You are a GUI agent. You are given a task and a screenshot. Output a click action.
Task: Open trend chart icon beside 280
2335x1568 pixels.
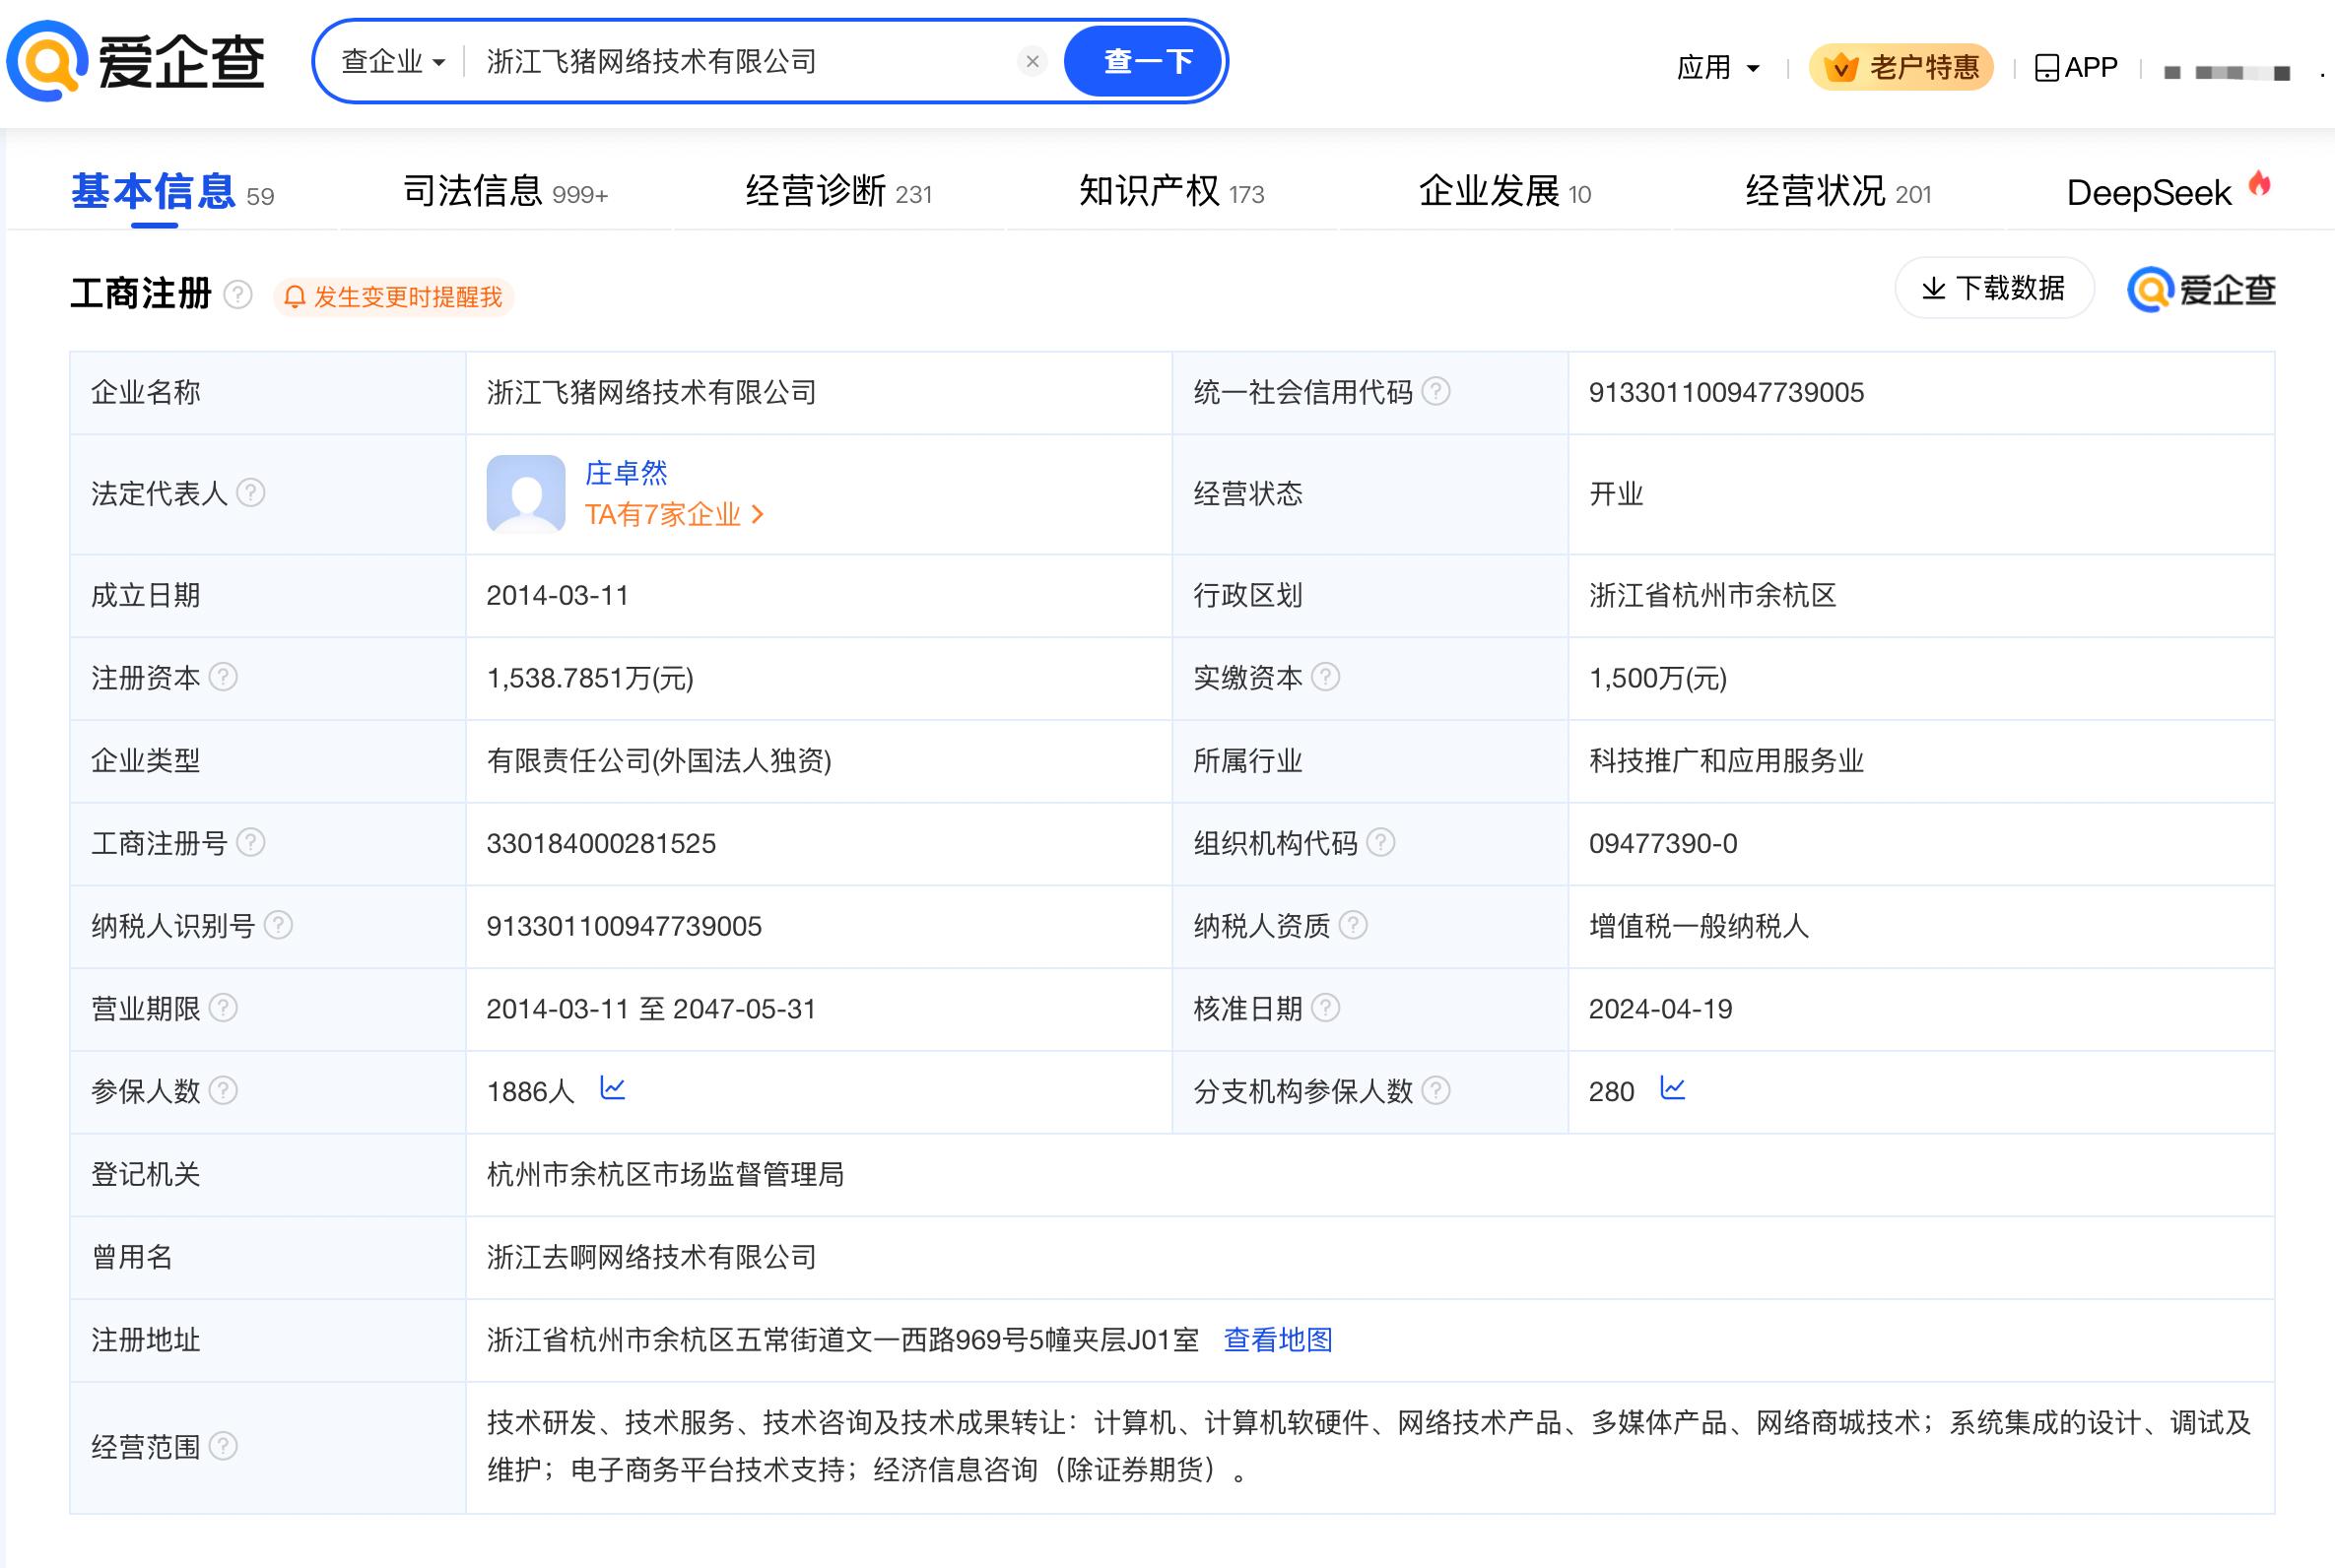(1672, 1088)
